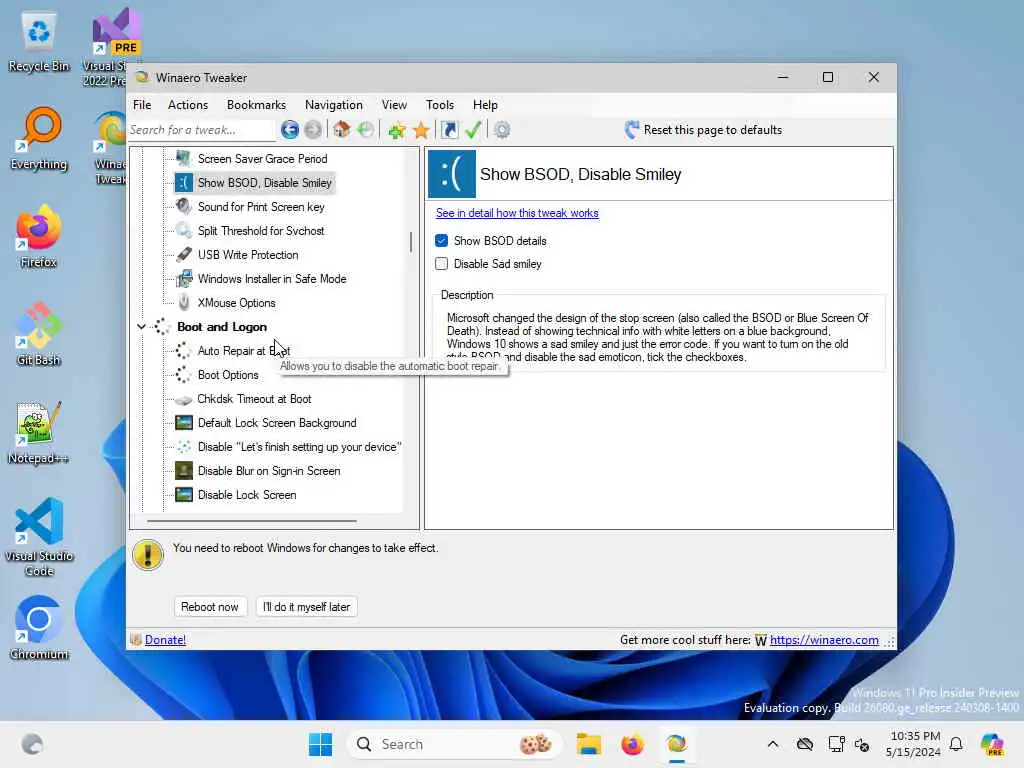
Task: Open Visual Studio 2022 Preview desktop icon
Action: tap(111, 48)
